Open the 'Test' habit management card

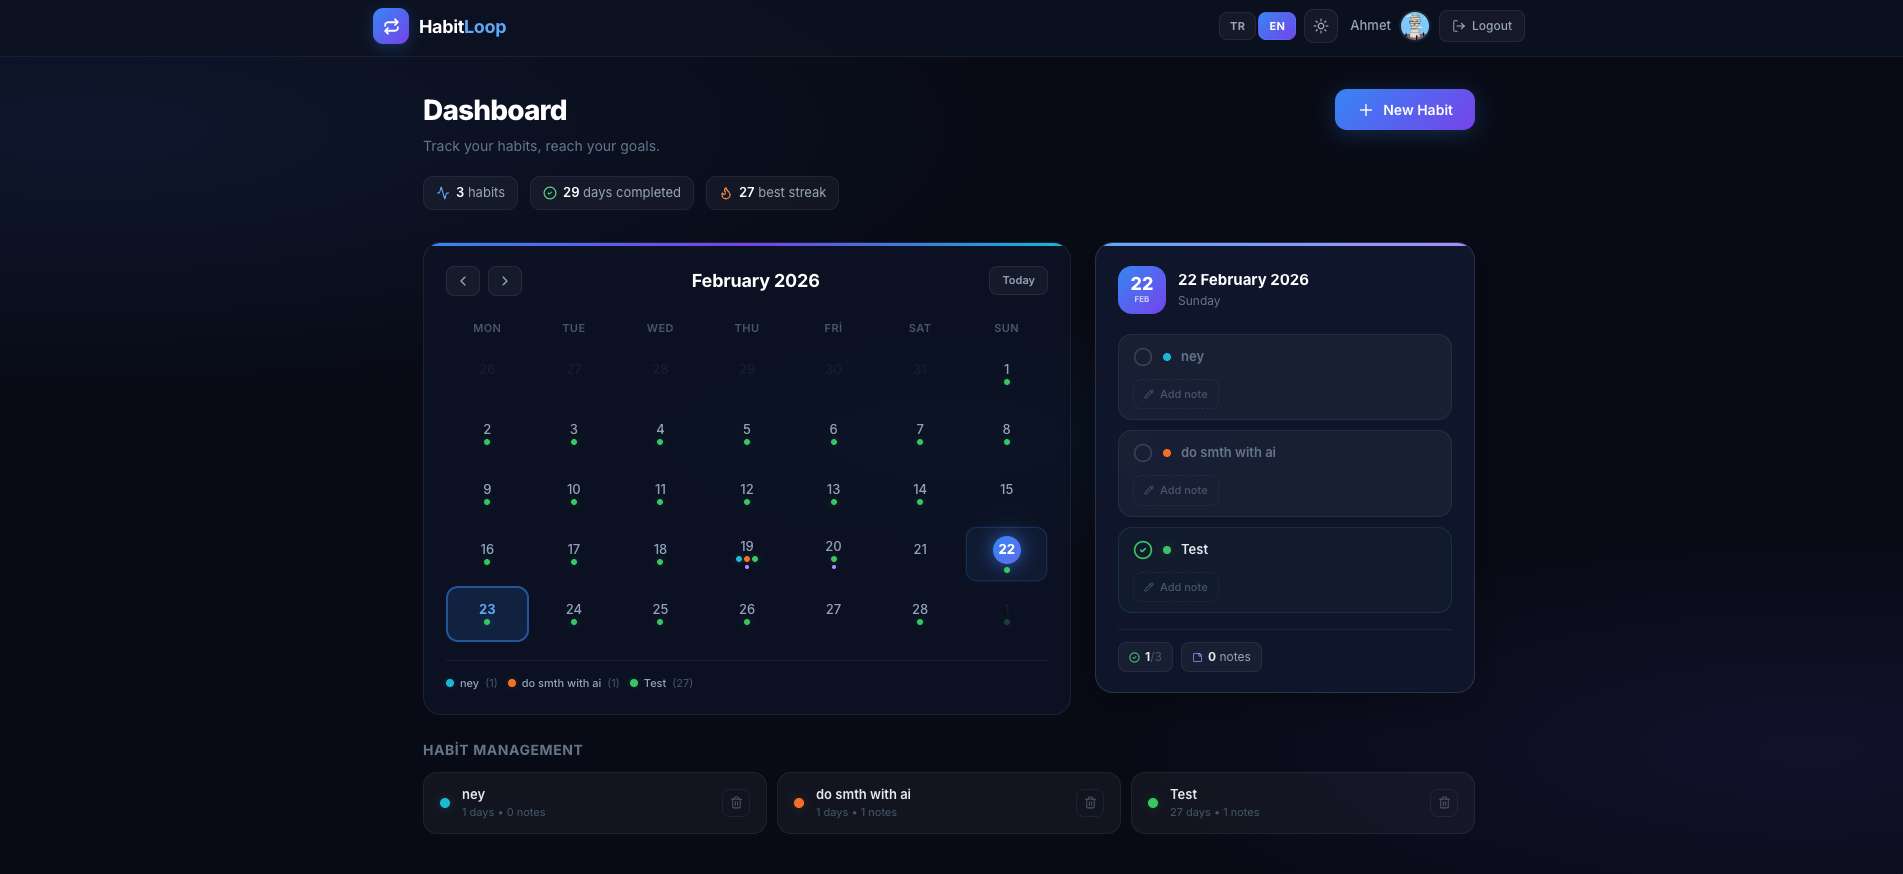point(1303,803)
